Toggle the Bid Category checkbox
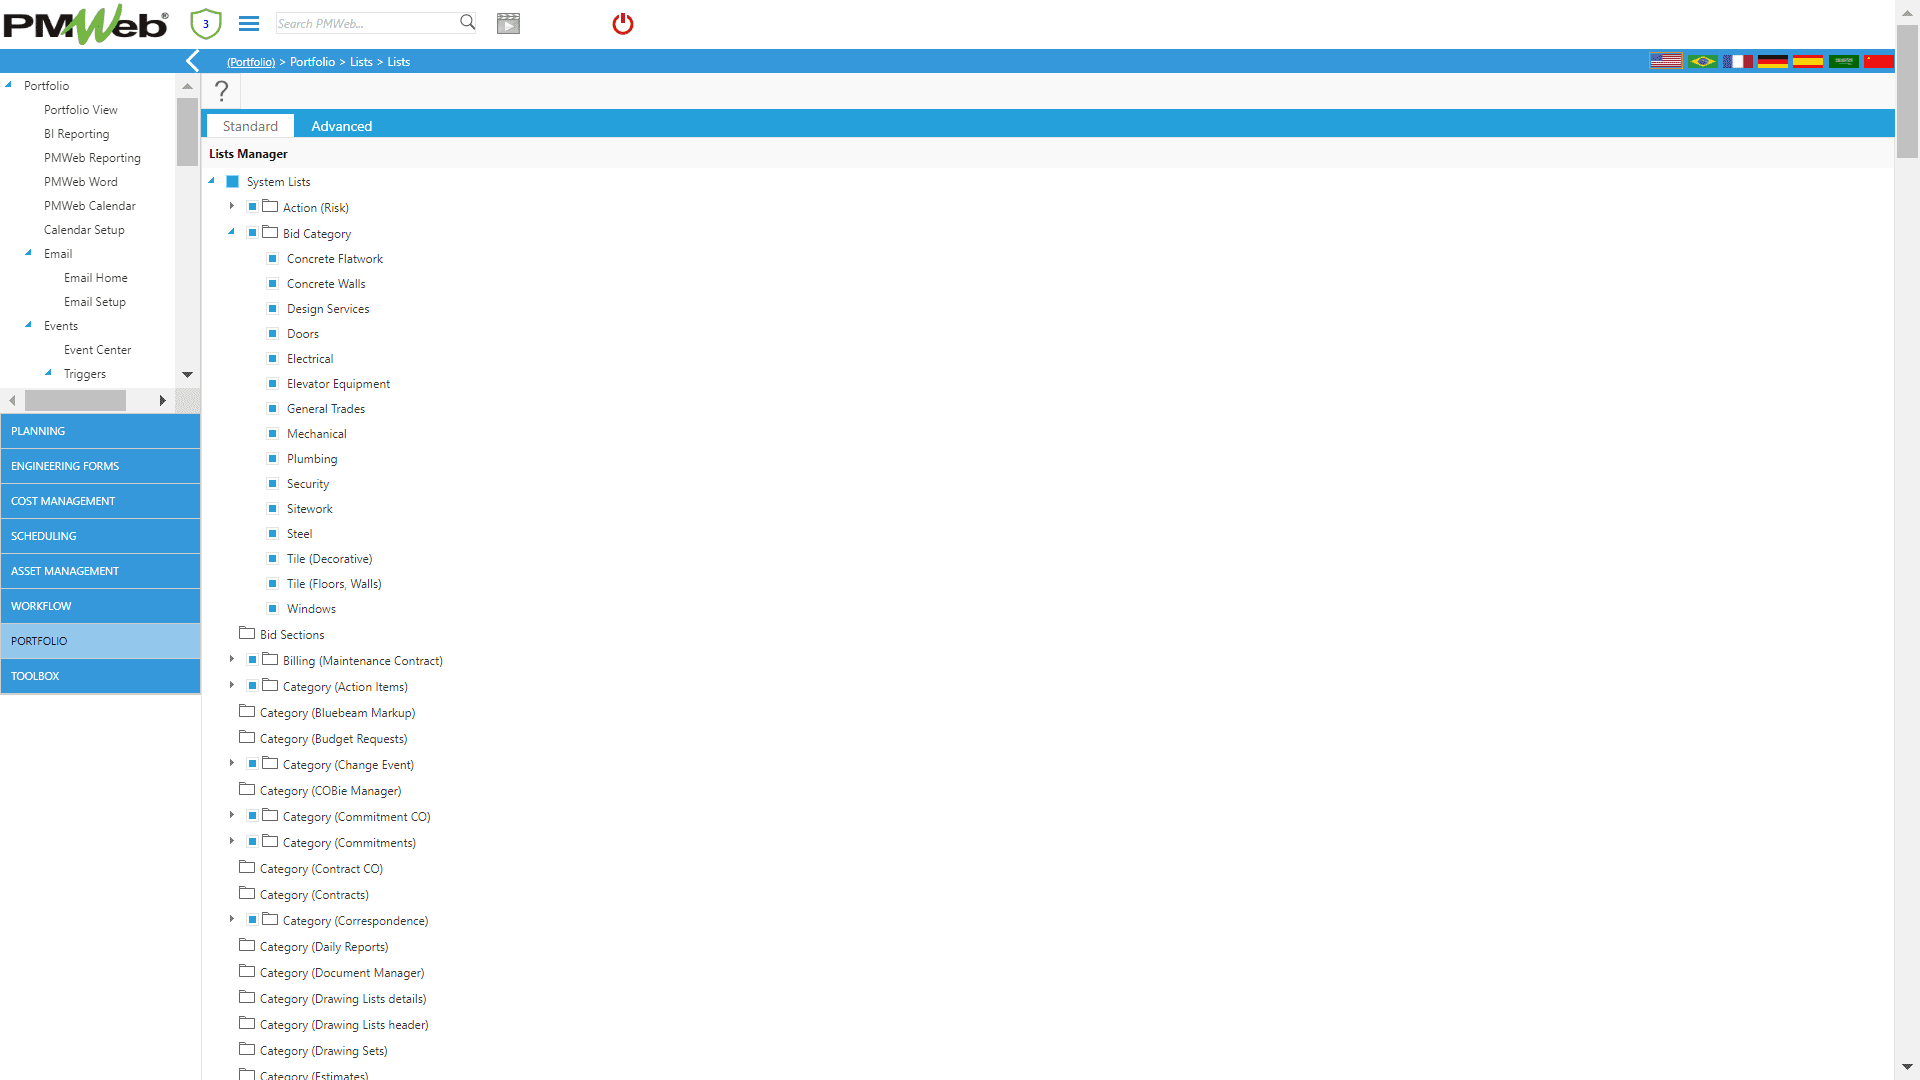This screenshot has height=1080, width=1920. [x=252, y=233]
